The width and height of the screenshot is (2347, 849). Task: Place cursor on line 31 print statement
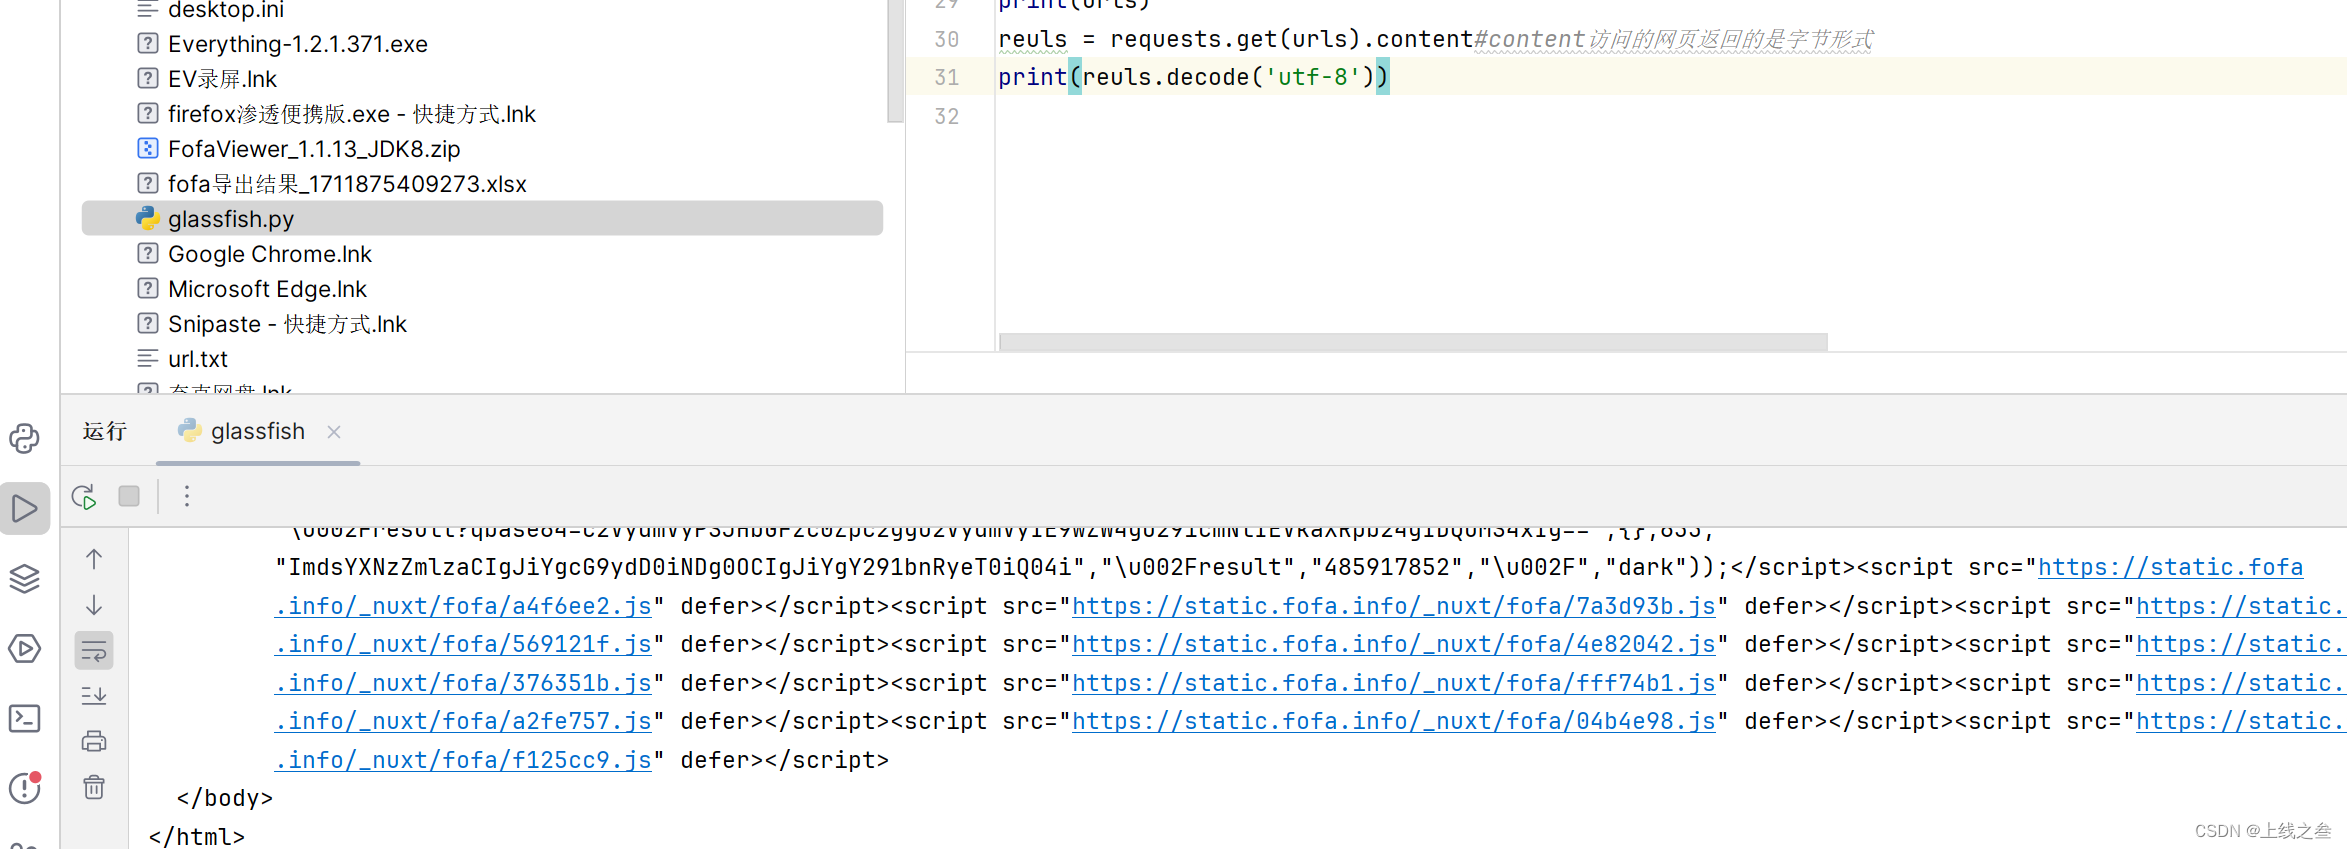(x=1194, y=77)
